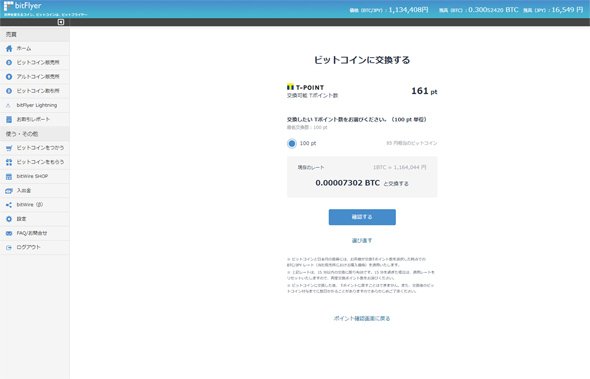Click the bitFlyer logo in header
Image resolution: width=590 pixels, height=379 pixels.
click(23, 6)
